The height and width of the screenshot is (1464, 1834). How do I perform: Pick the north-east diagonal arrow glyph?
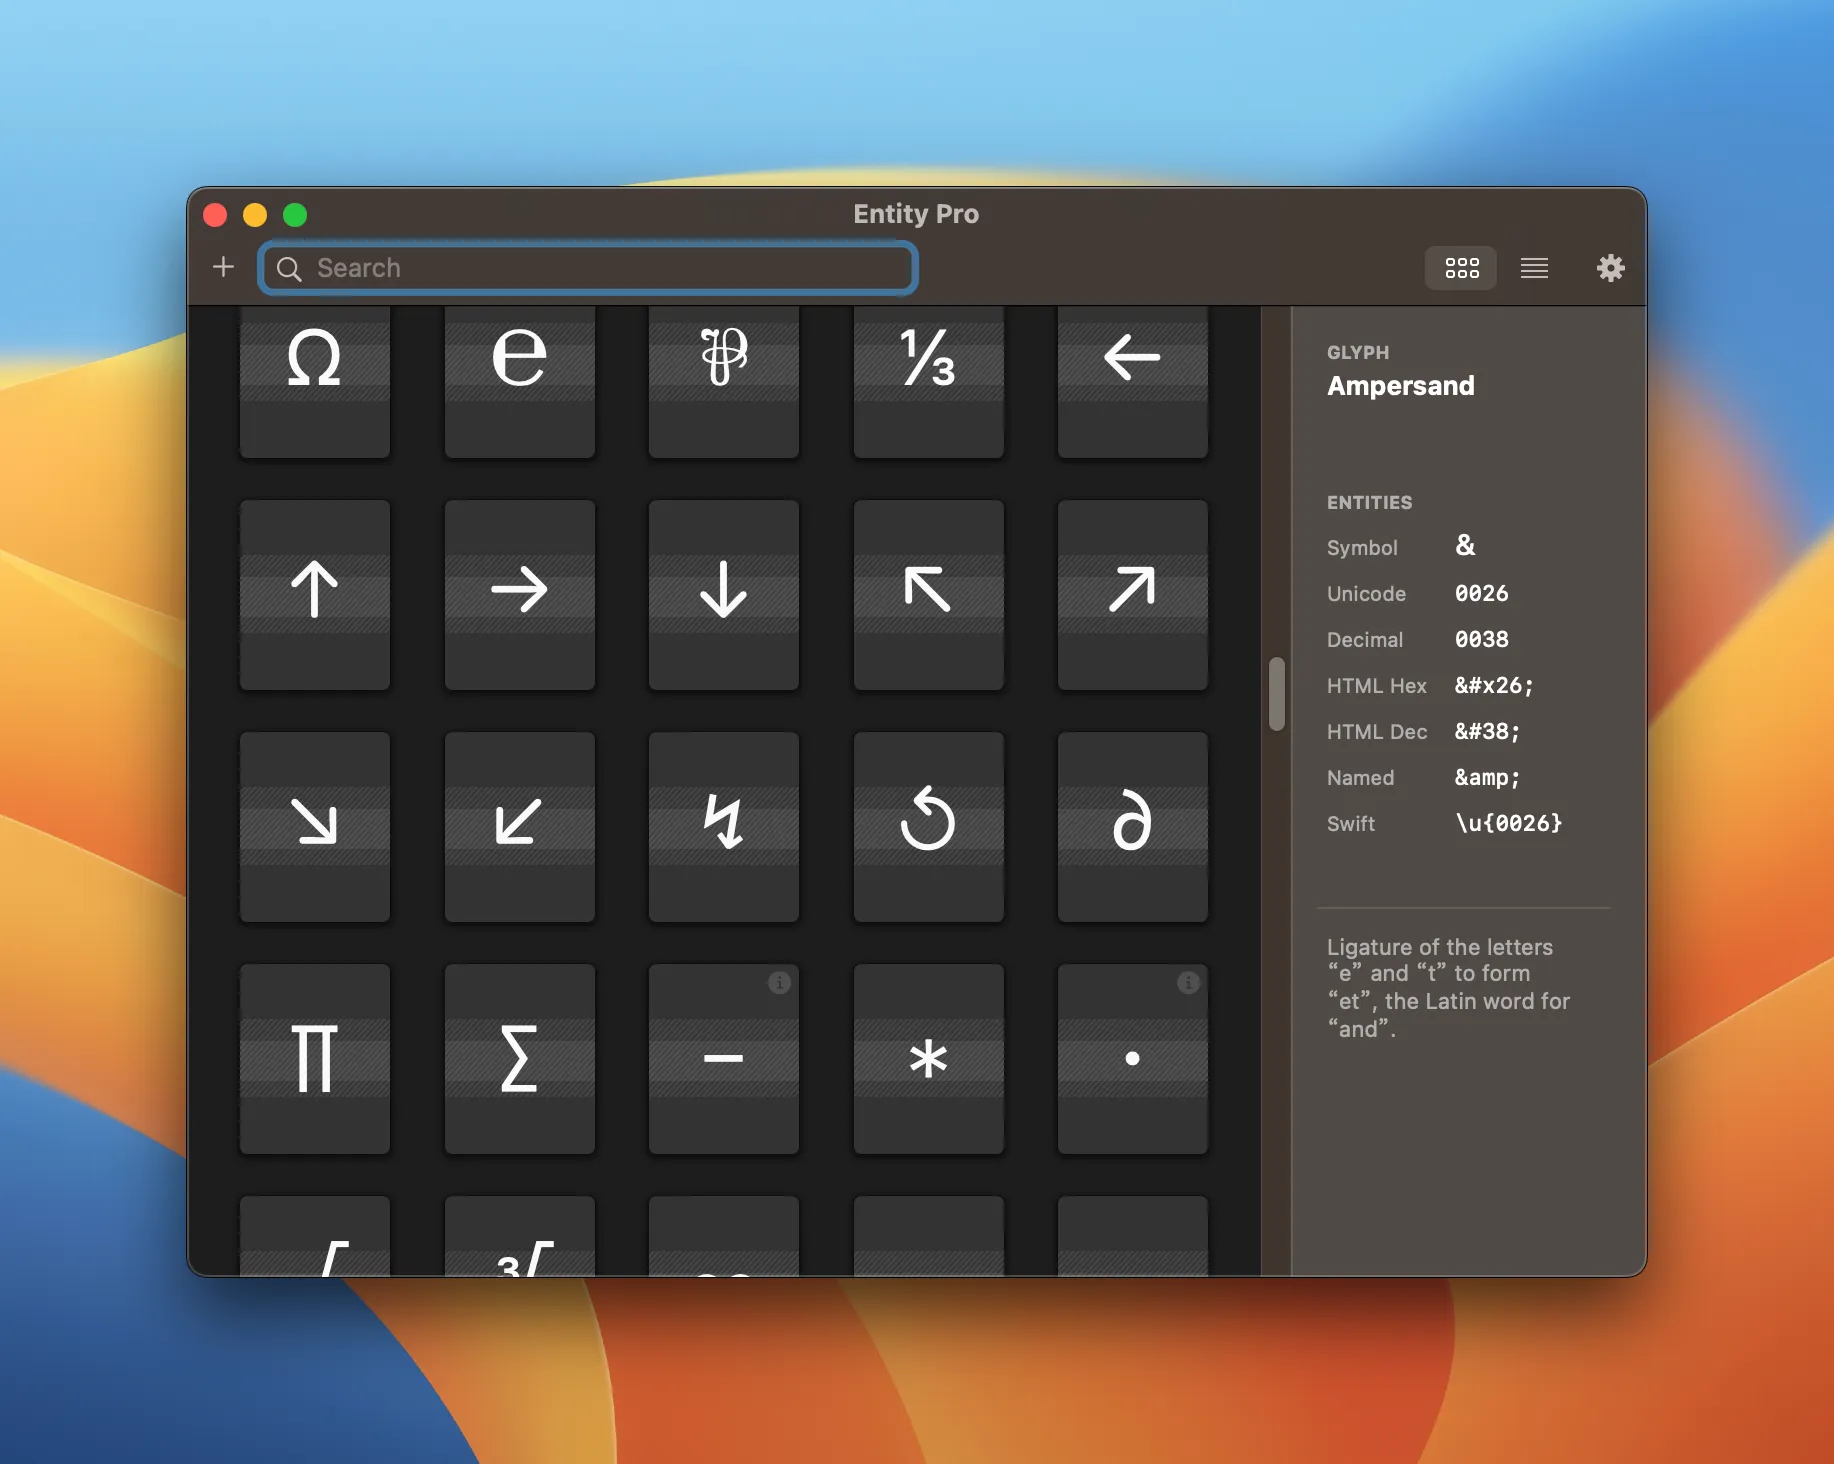click(x=1133, y=595)
